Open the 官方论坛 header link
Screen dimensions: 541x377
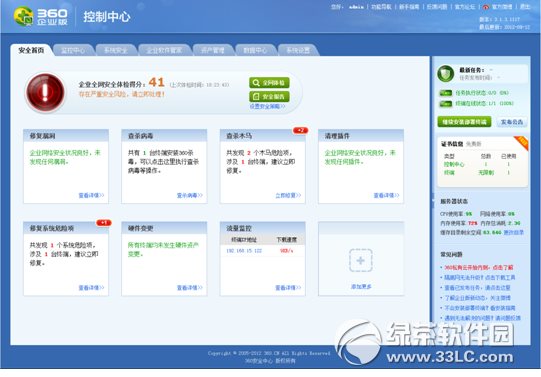(x=465, y=7)
